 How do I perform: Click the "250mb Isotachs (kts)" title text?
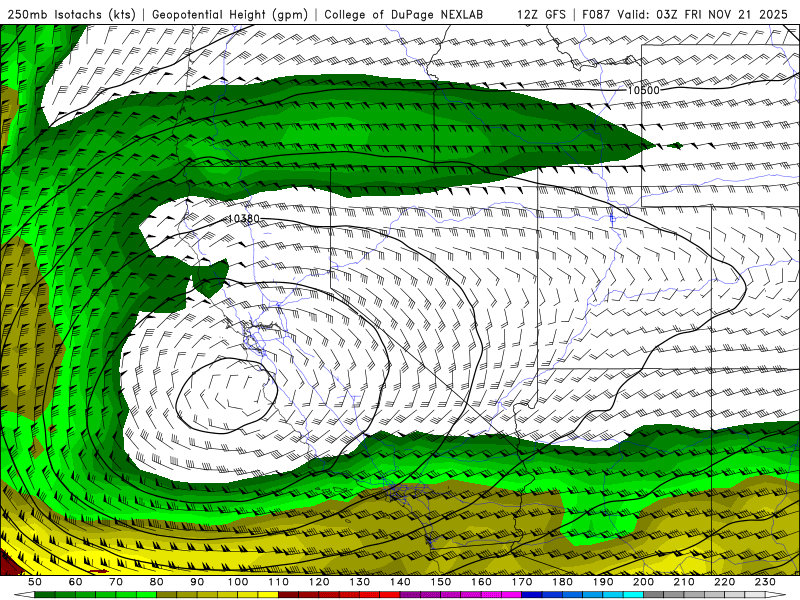(x=72, y=14)
